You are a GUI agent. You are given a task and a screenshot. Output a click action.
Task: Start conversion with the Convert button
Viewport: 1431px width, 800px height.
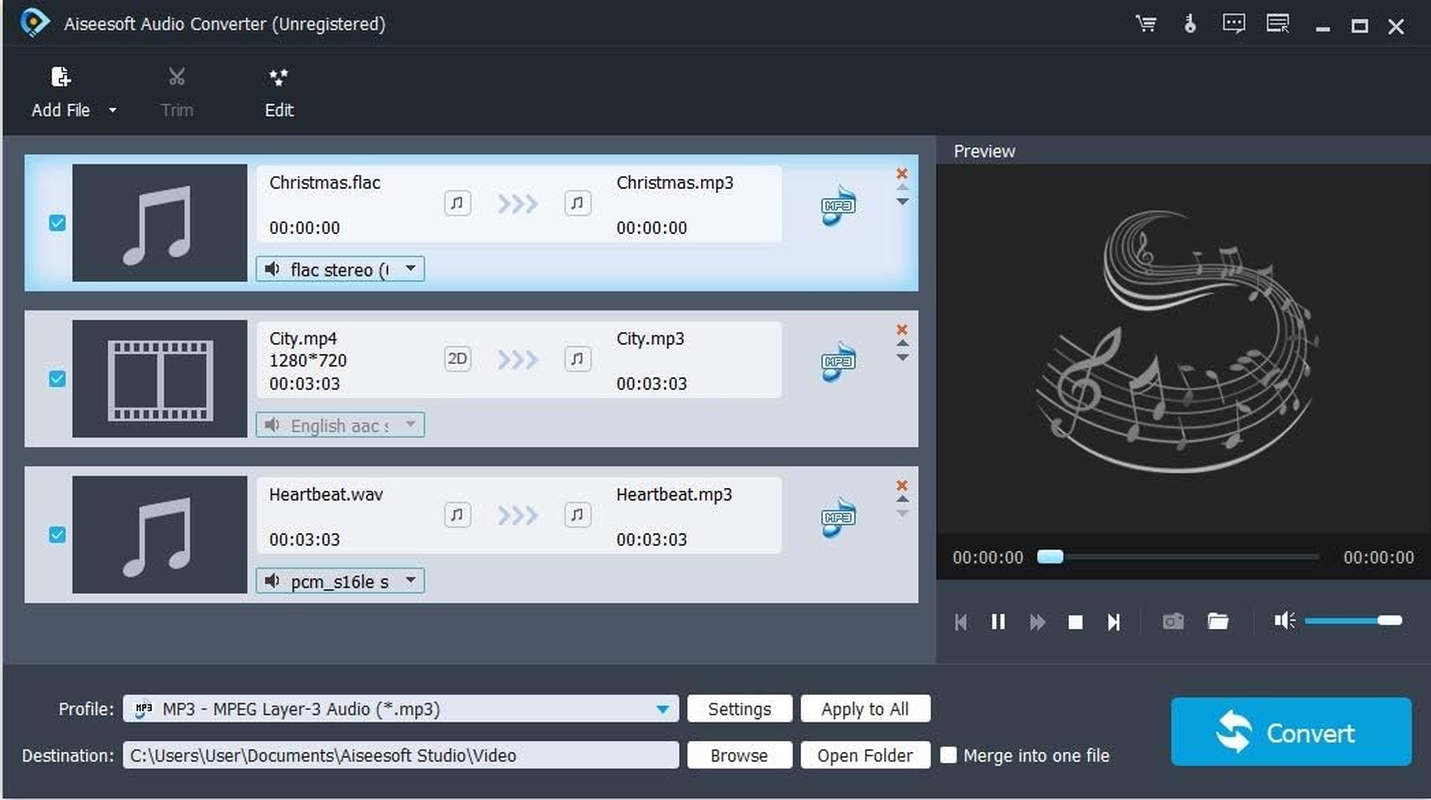point(1290,731)
